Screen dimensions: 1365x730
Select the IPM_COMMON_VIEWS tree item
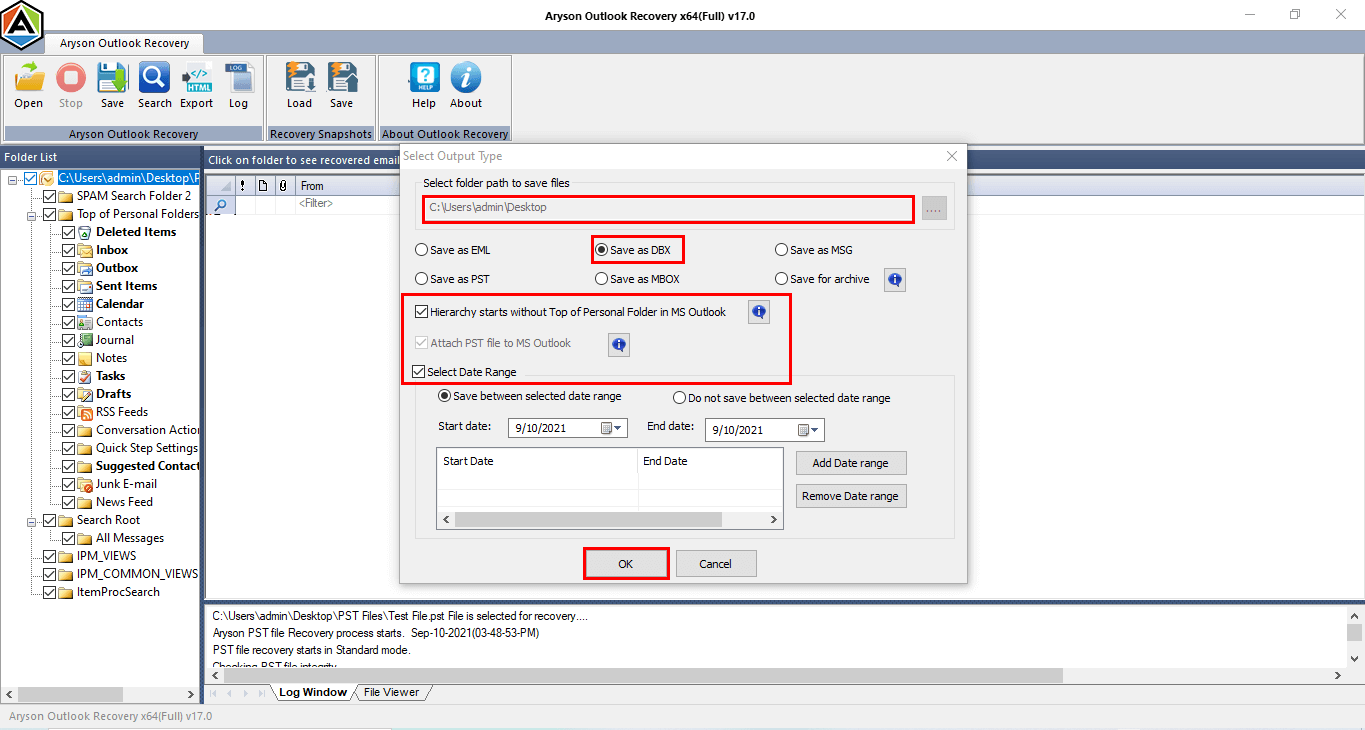(137, 574)
